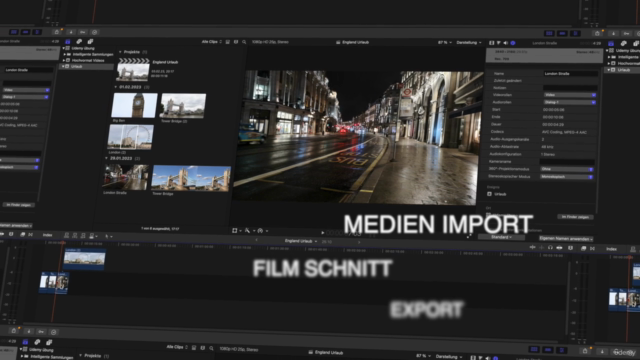Select London (2) Ferris wheel clip thumbnail

click(x=131, y=137)
